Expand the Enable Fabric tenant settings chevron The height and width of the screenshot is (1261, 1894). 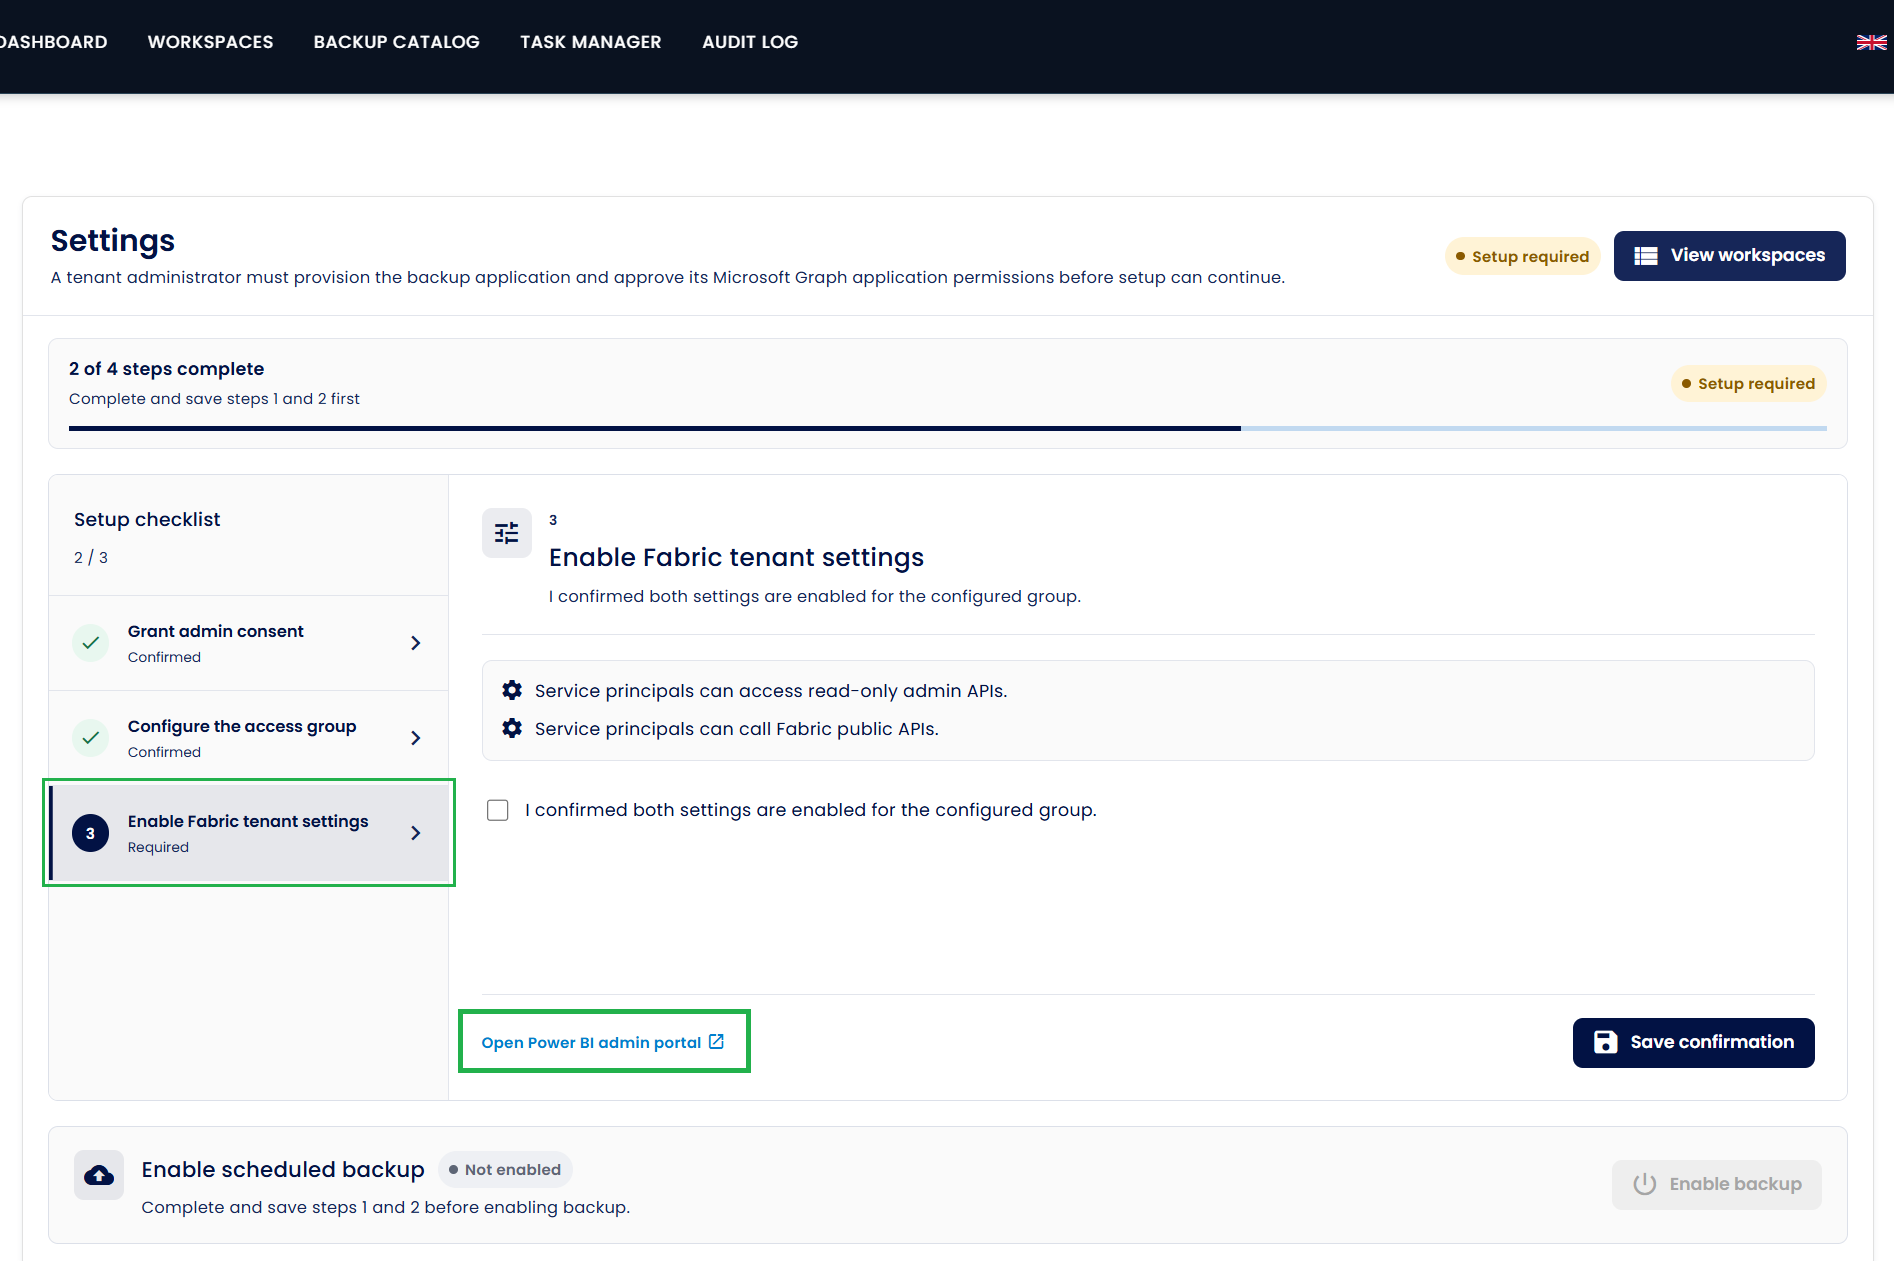[x=416, y=833]
